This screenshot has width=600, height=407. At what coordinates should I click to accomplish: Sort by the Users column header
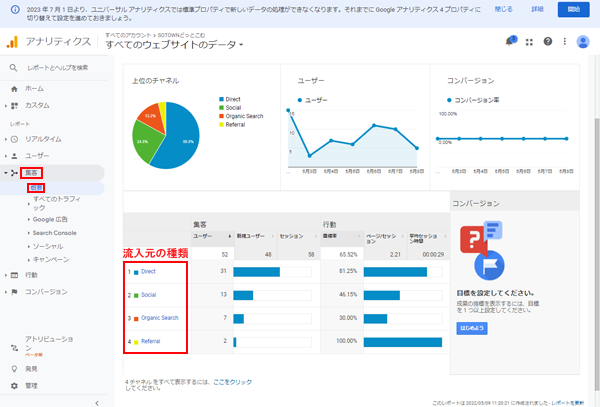click(212, 236)
